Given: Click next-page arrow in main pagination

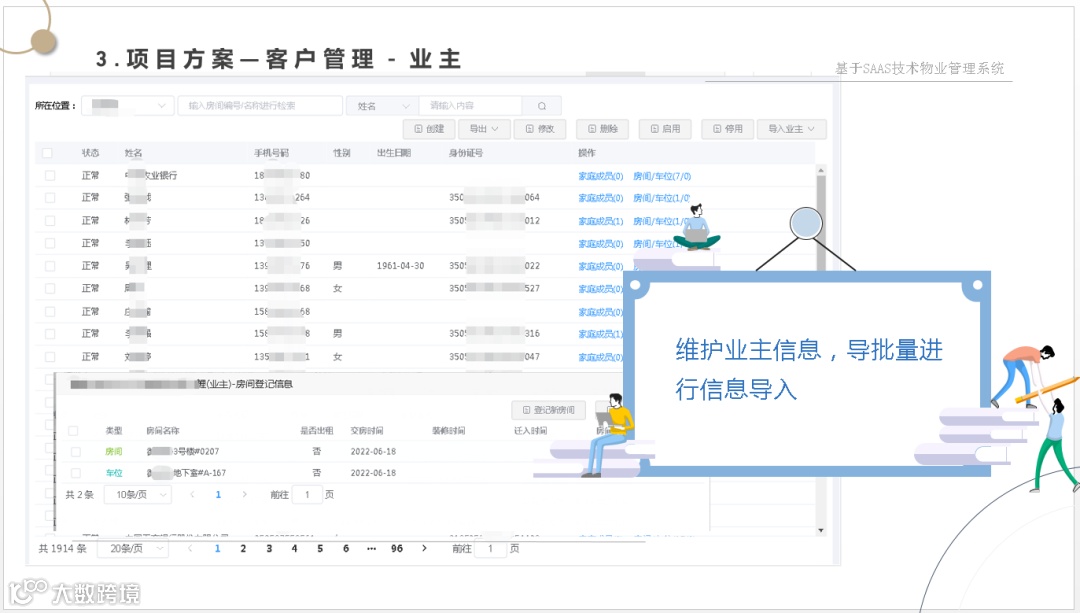Looking at the screenshot, I should pos(424,549).
